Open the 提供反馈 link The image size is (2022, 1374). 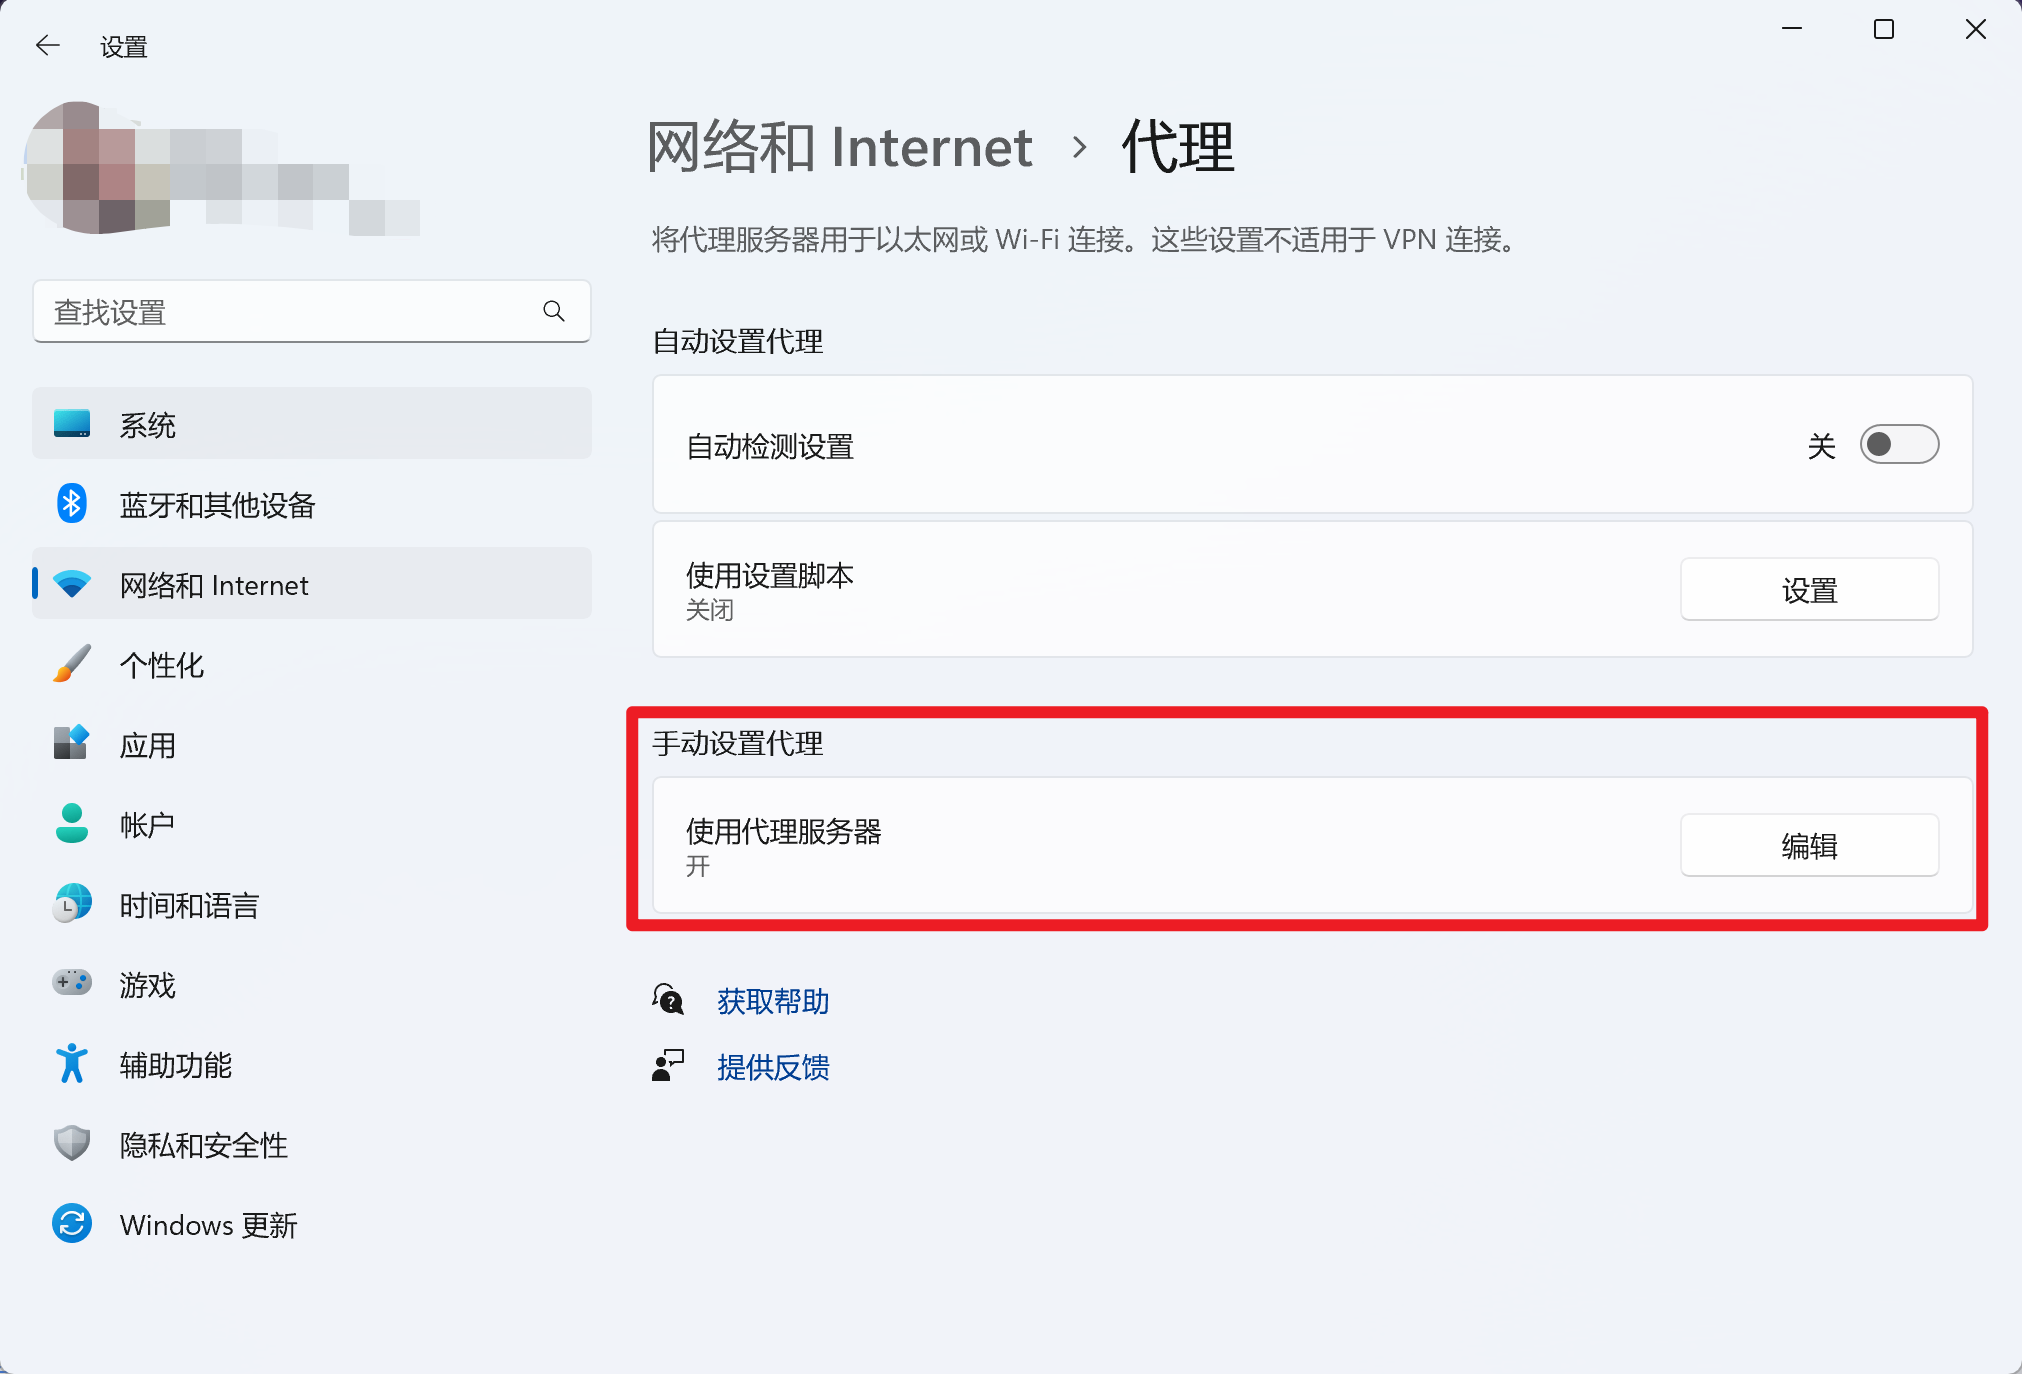point(773,1067)
